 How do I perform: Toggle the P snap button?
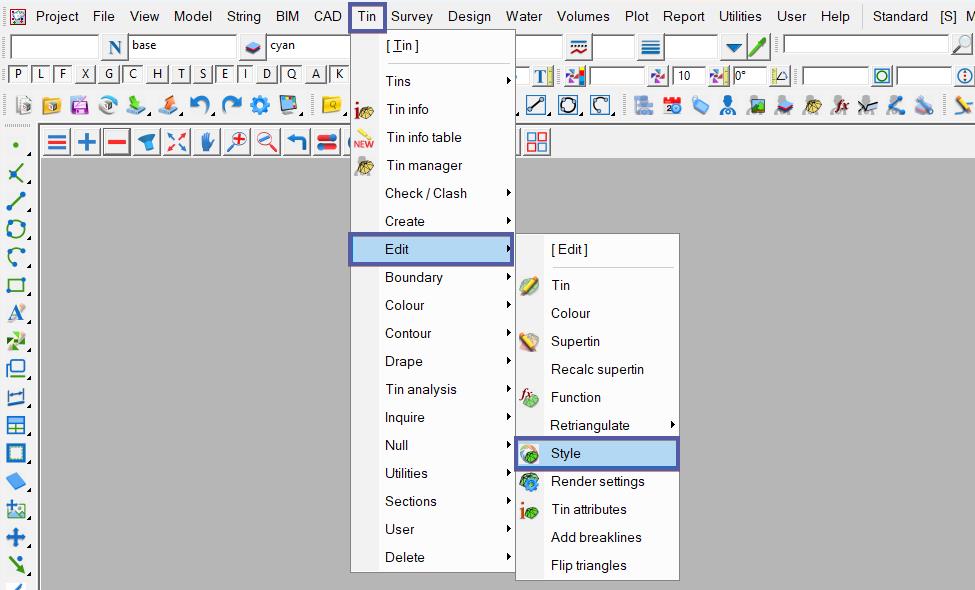[x=18, y=74]
